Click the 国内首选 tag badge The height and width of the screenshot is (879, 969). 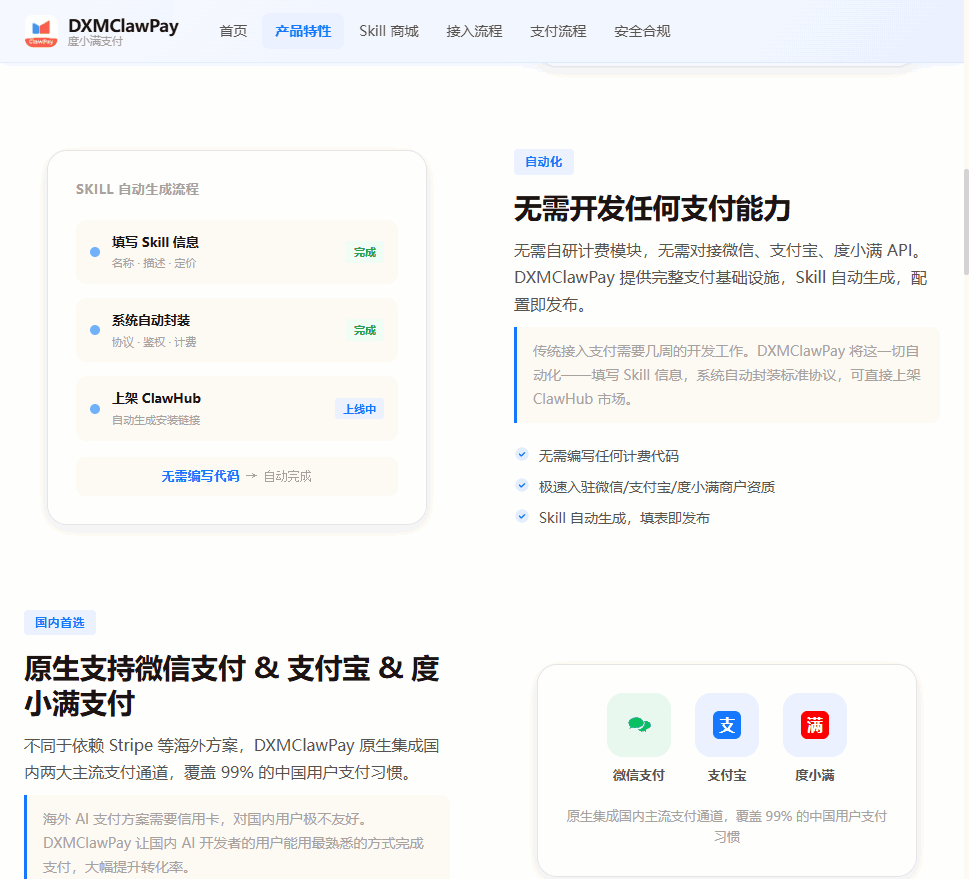pos(59,622)
